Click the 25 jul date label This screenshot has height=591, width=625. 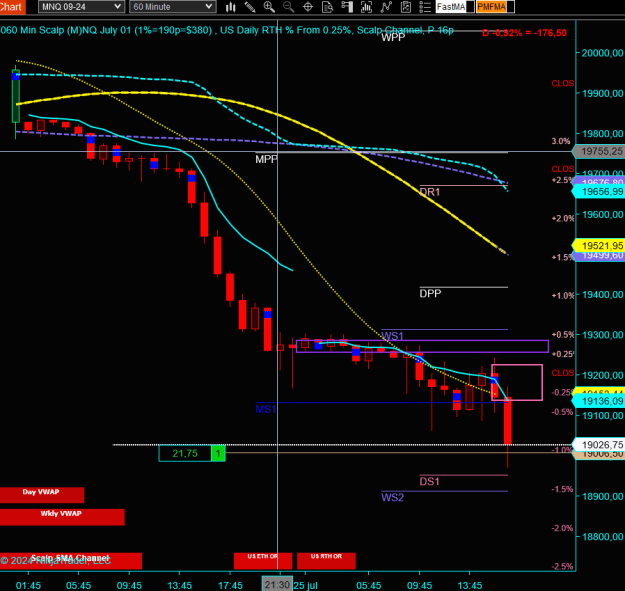pyautogui.click(x=306, y=585)
